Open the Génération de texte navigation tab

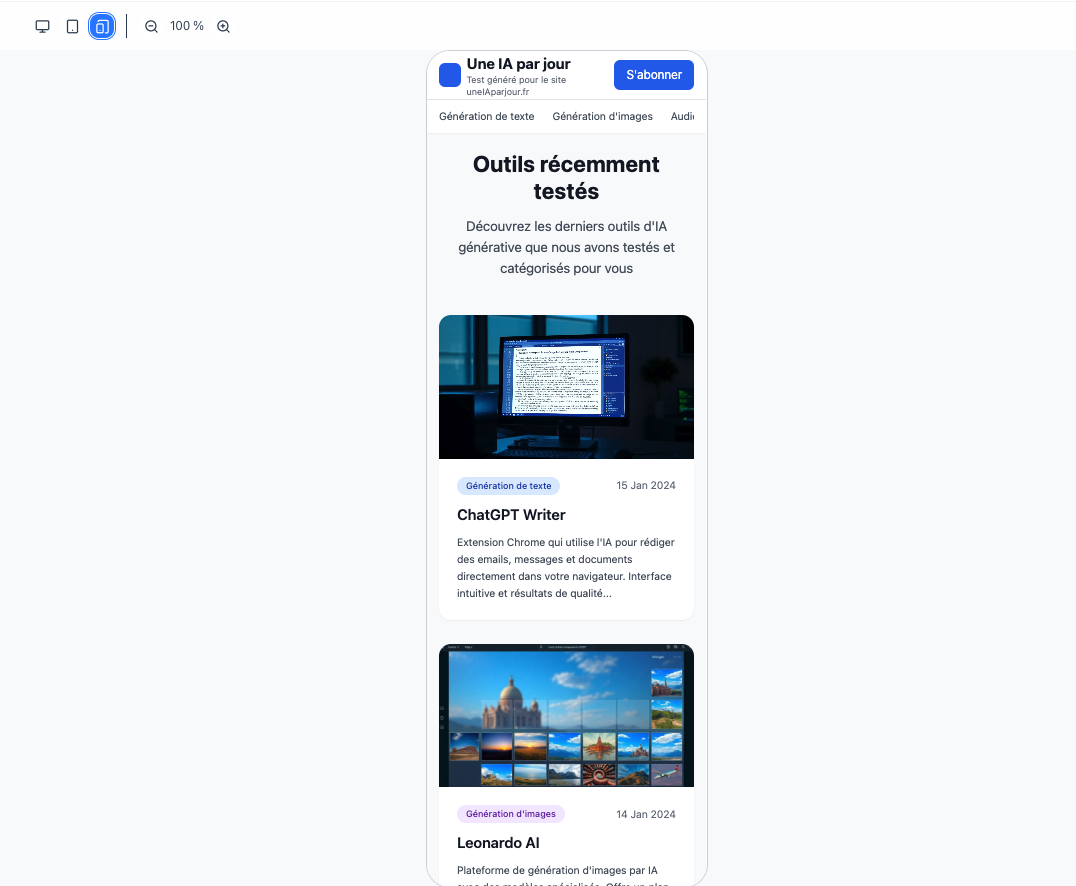click(x=487, y=116)
